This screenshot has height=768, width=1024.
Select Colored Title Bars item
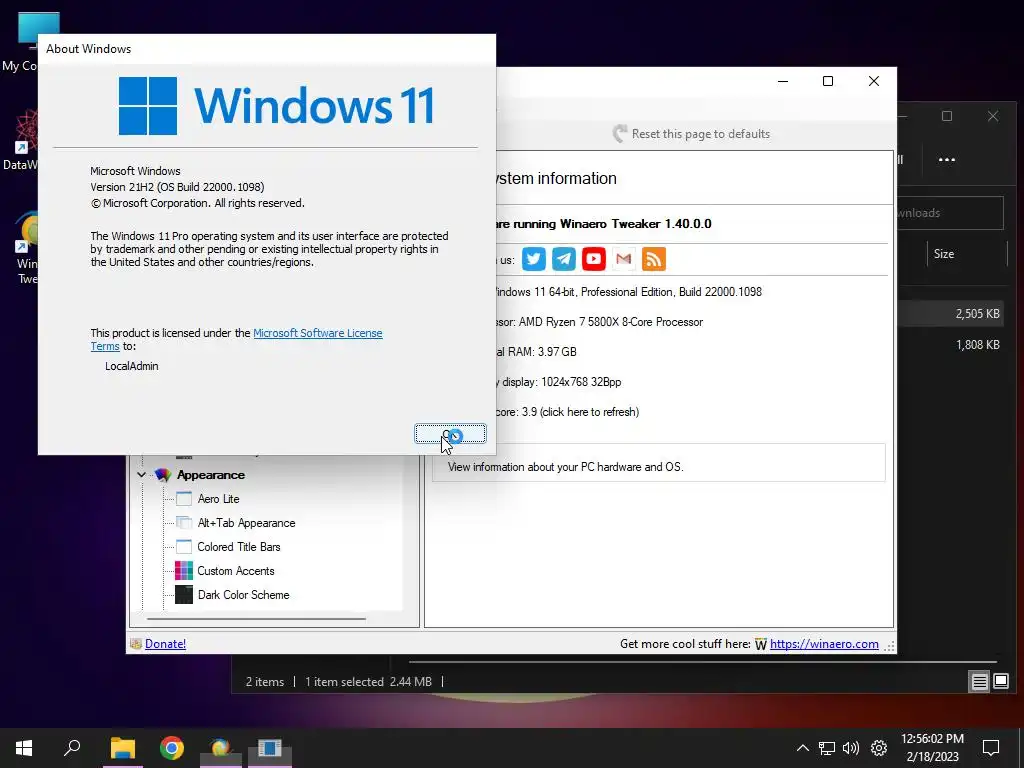pyautogui.click(x=238, y=547)
